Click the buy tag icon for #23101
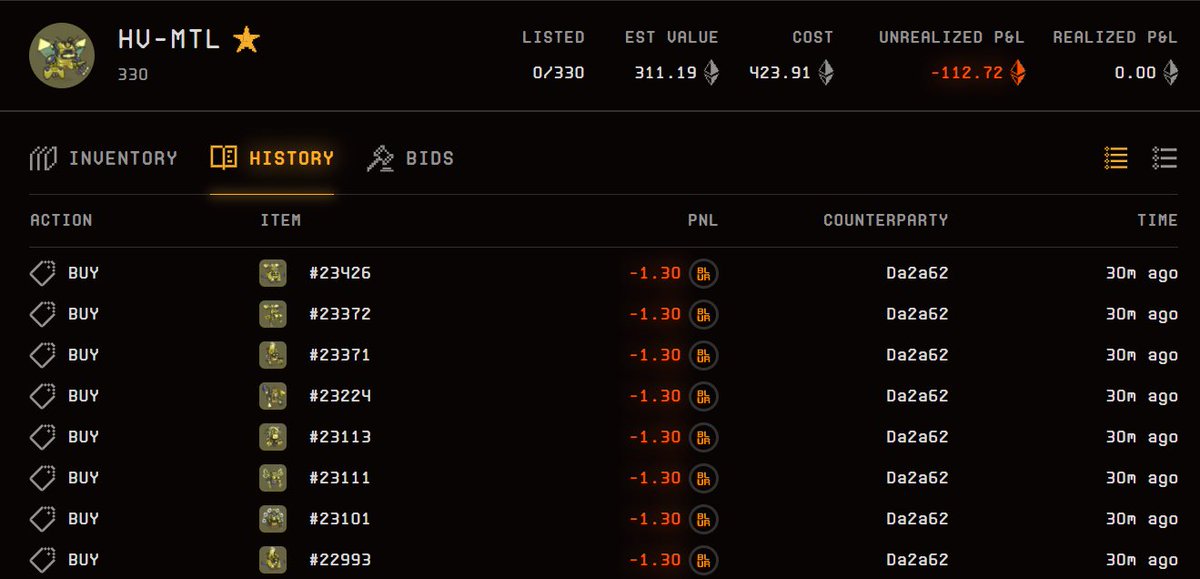 [43, 519]
